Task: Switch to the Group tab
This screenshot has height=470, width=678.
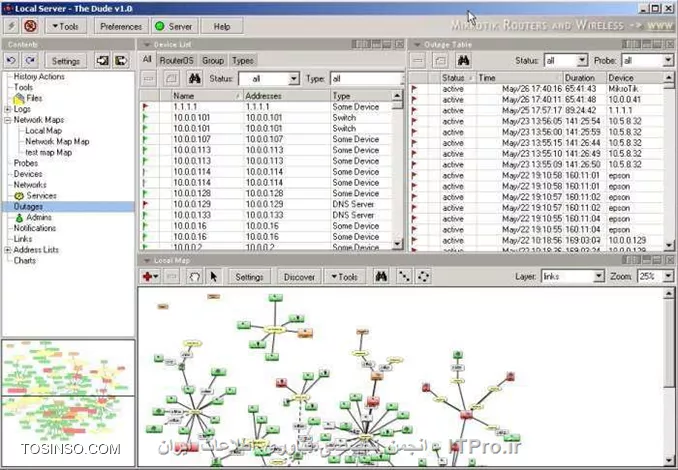Action: pos(213,61)
